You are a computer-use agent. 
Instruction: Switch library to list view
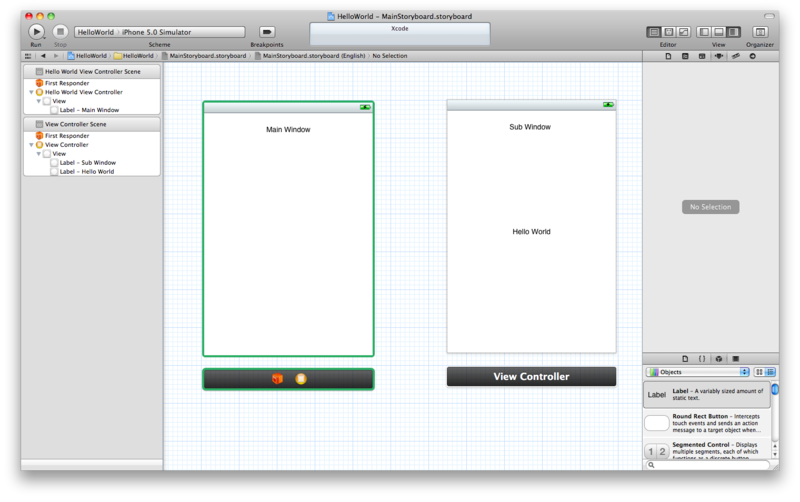click(x=770, y=372)
